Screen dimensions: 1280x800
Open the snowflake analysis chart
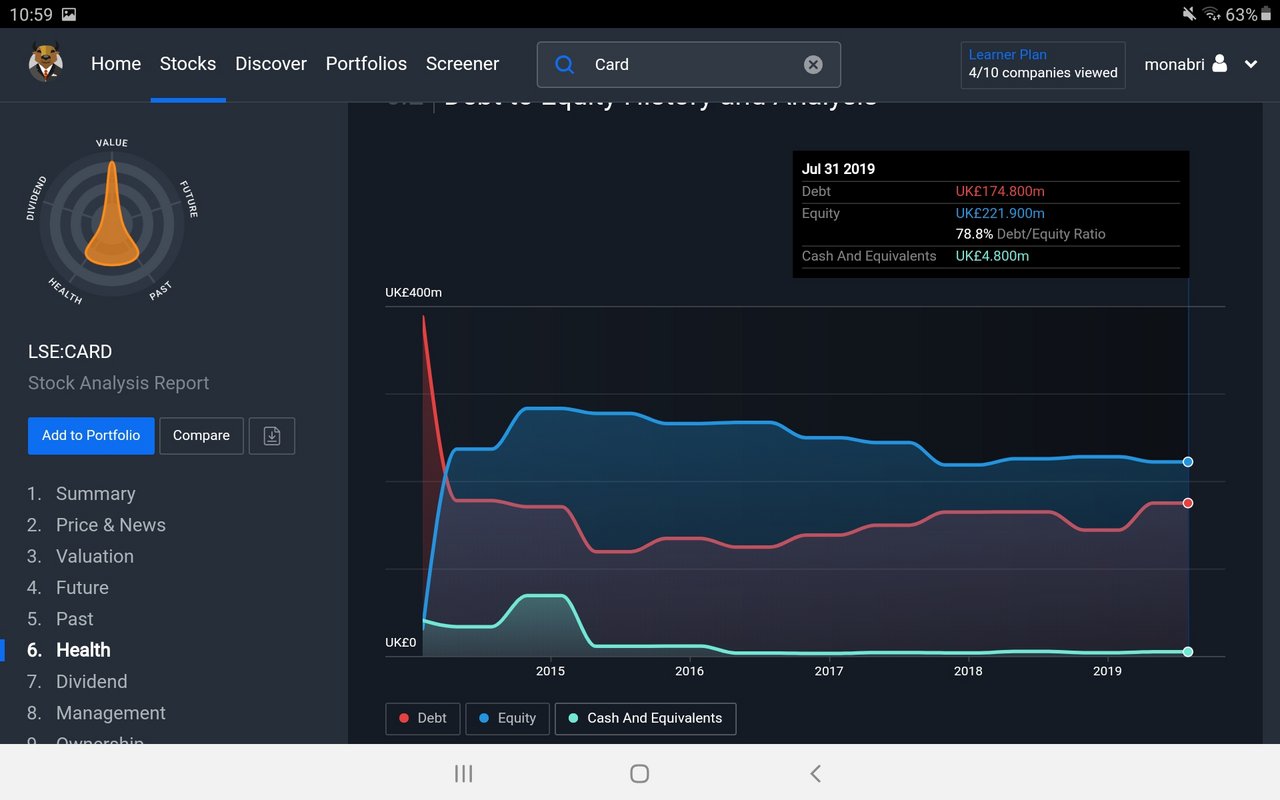(112, 220)
